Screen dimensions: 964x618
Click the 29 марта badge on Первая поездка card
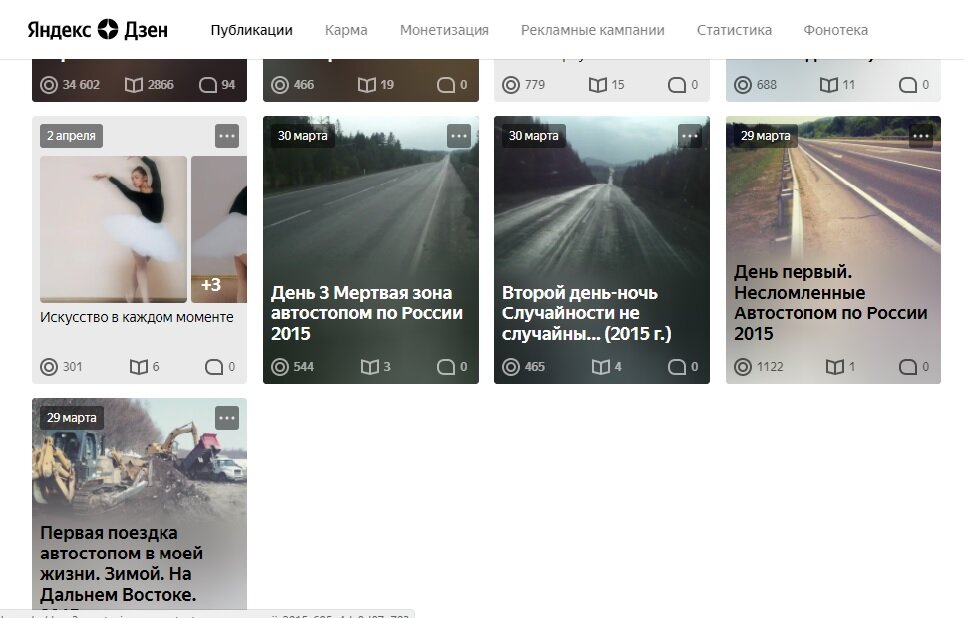(72, 418)
